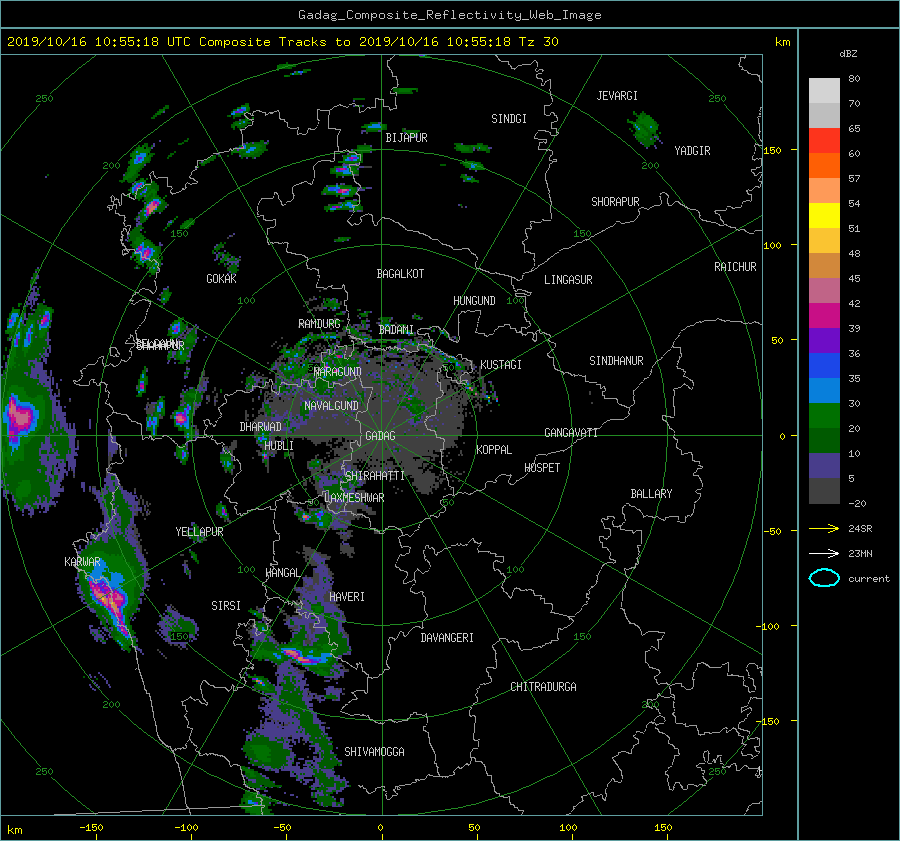The width and height of the screenshot is (900, 841).
Task: Pick the dark gray 5 to -20 swatch
Action: click(824, 490)
